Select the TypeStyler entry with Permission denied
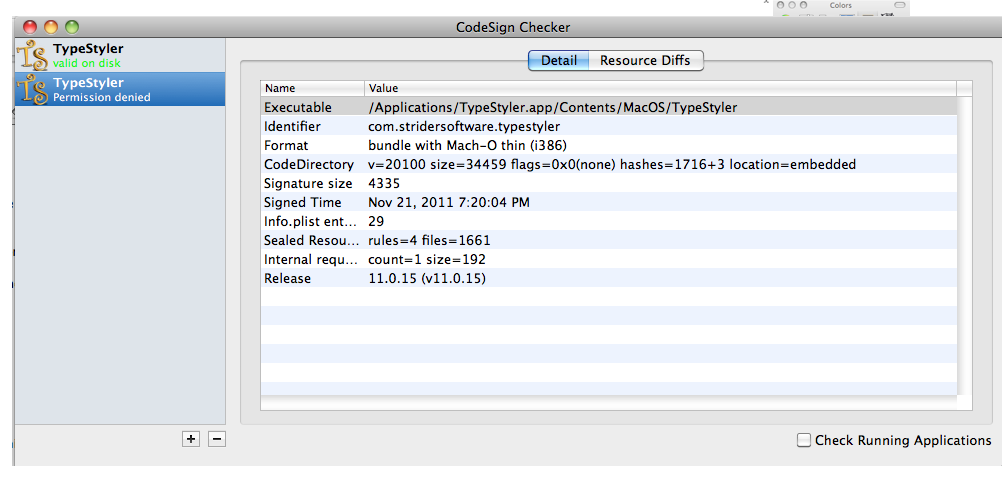1002x488 pixels. tap(120, 89)
